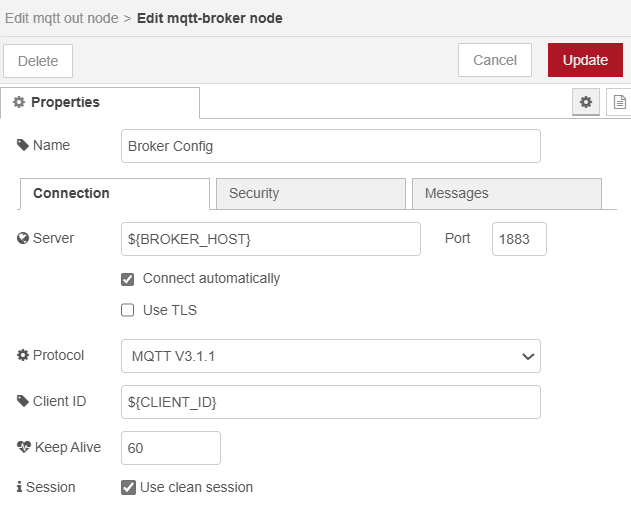Screen dimensions: 631x528
Task: Click the 'Use clean session' label text
Action: click(x=196, y=487)
